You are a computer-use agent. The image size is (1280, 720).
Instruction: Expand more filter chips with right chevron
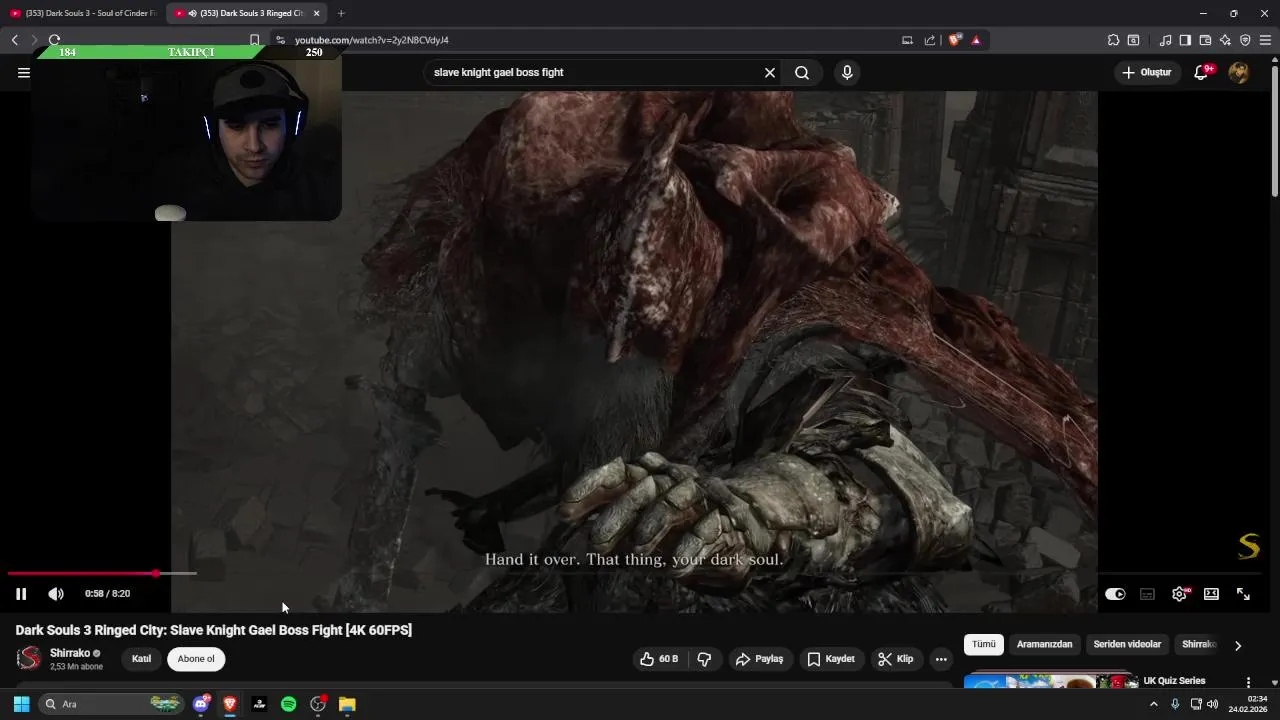pos(1238,645)
